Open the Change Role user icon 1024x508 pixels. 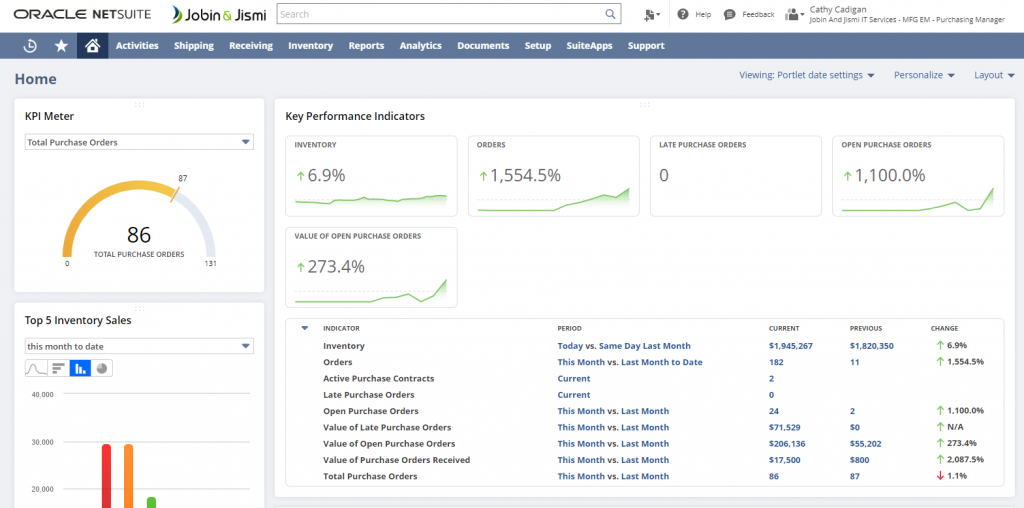coord(794,15)
